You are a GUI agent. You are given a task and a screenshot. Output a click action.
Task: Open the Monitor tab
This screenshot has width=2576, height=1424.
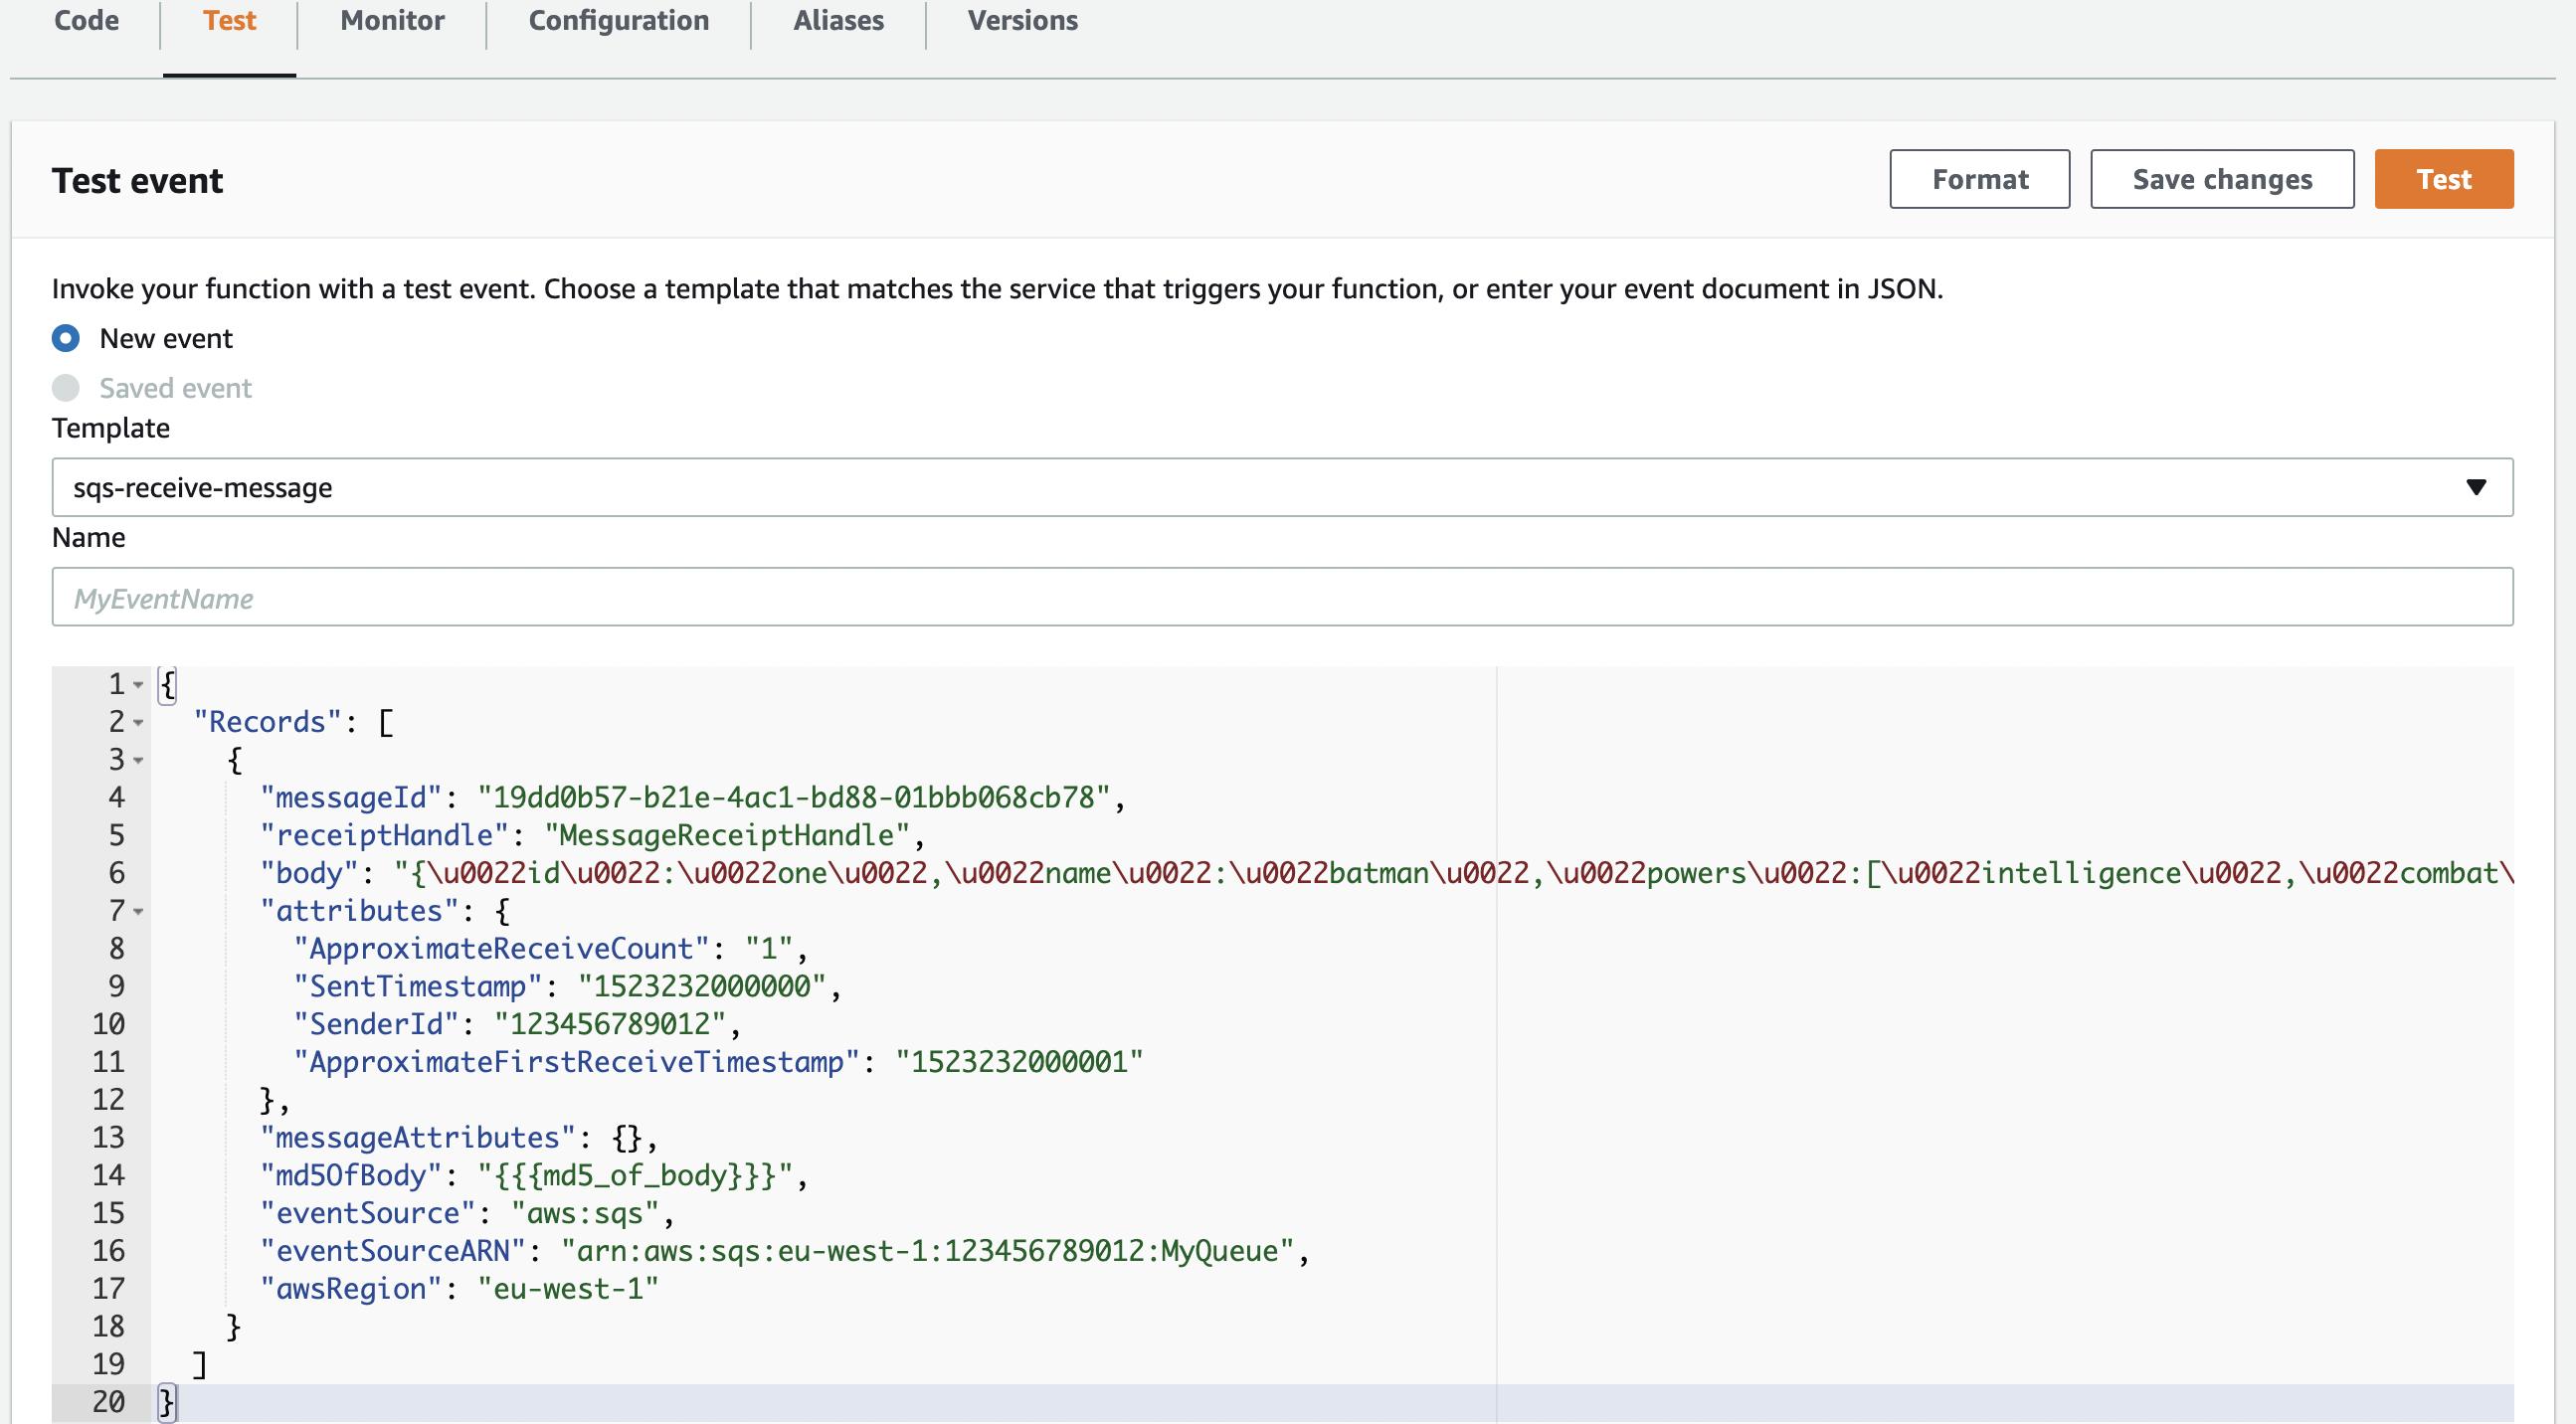pyautogui.click(x=392, y=20)
